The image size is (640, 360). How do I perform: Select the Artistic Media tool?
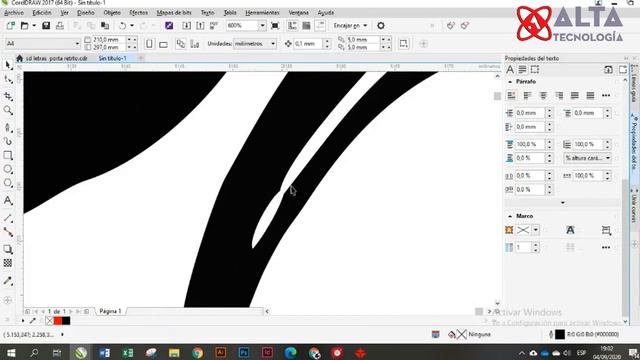click(x=8, y=141)
